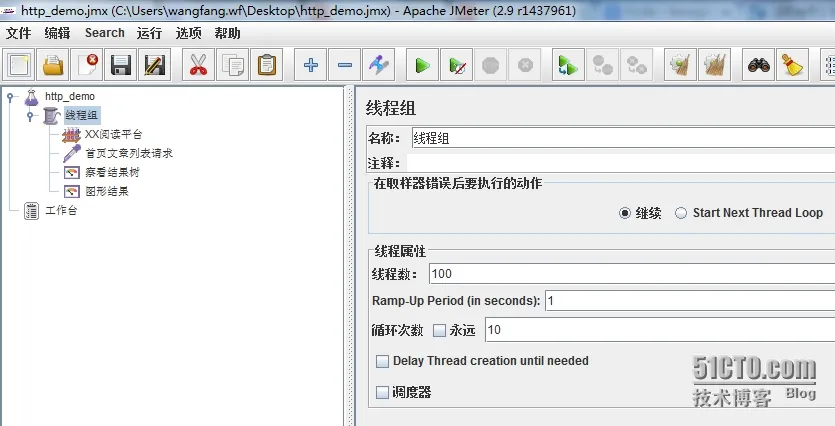Start the test with green play icon
The image size is (835, 426).
click(x=422, y=65)
